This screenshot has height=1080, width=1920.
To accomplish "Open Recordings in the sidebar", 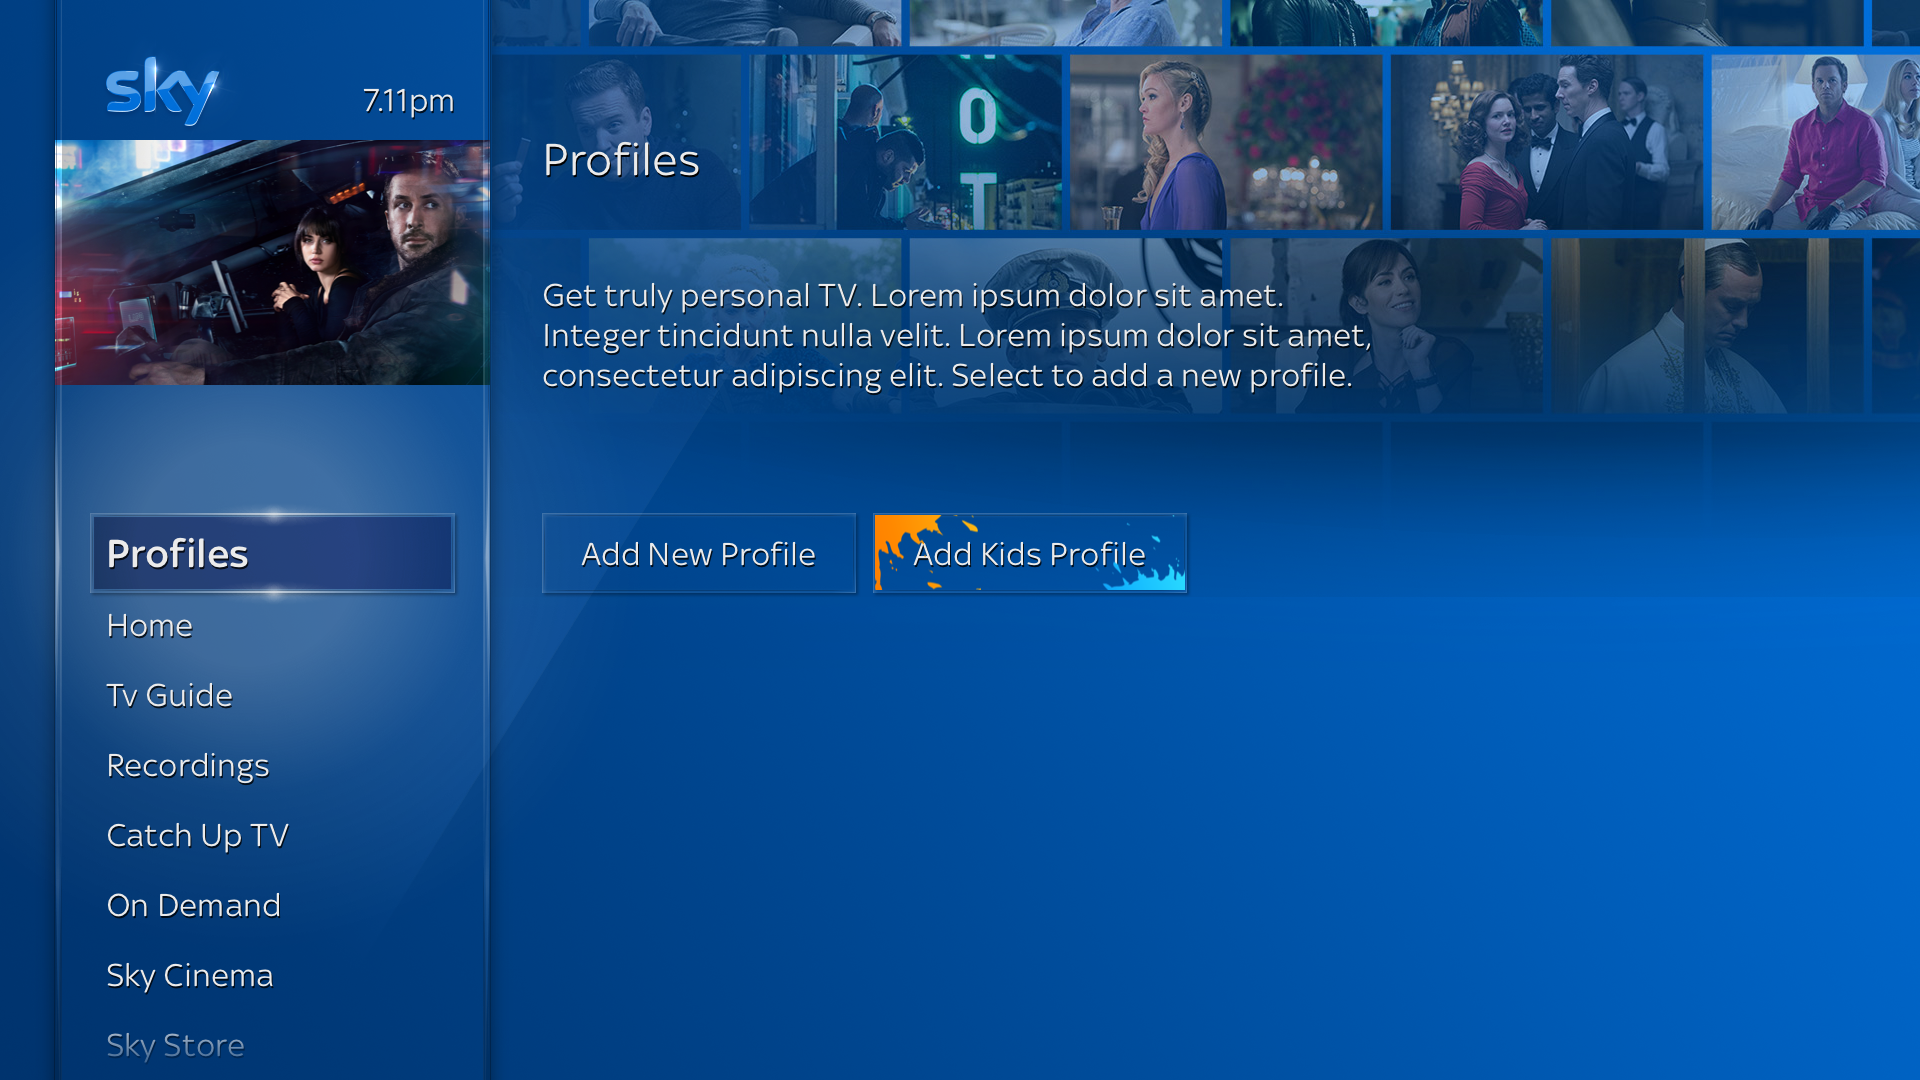I will [x=188, y=766].
